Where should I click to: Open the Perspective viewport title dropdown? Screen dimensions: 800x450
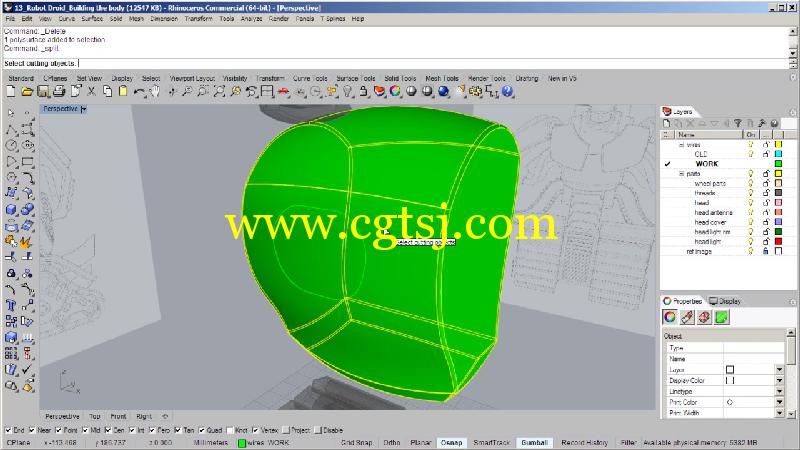pos(84,109)
